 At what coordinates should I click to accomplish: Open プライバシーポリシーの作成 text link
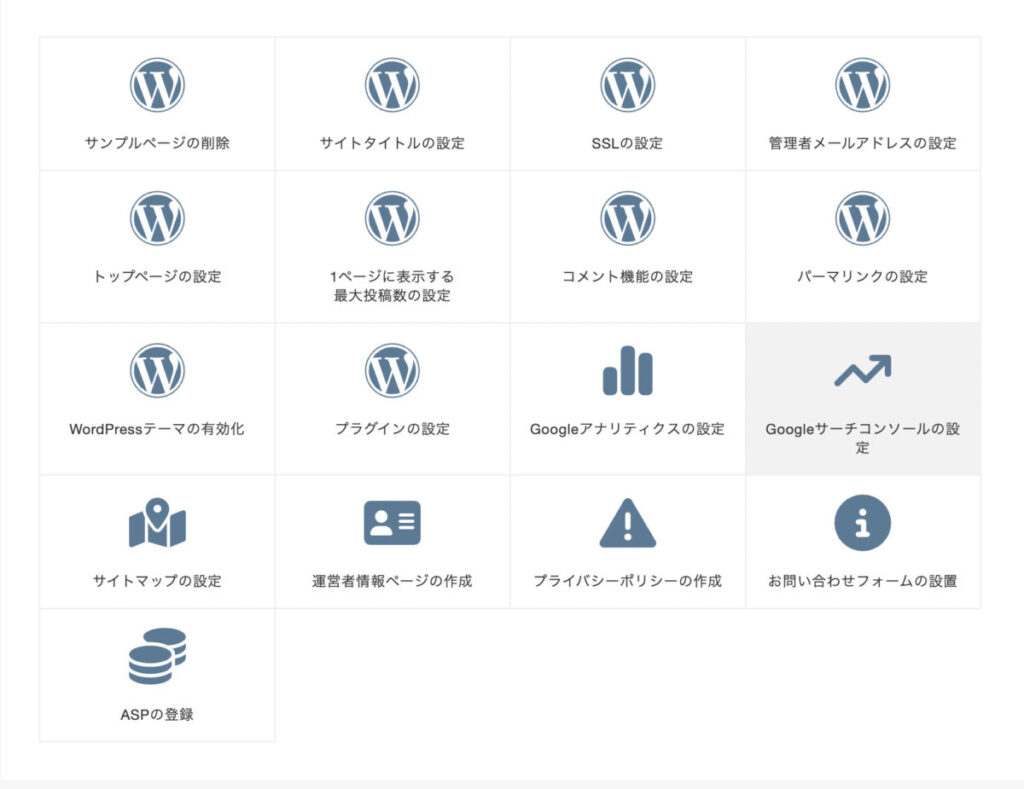point(627,581)
